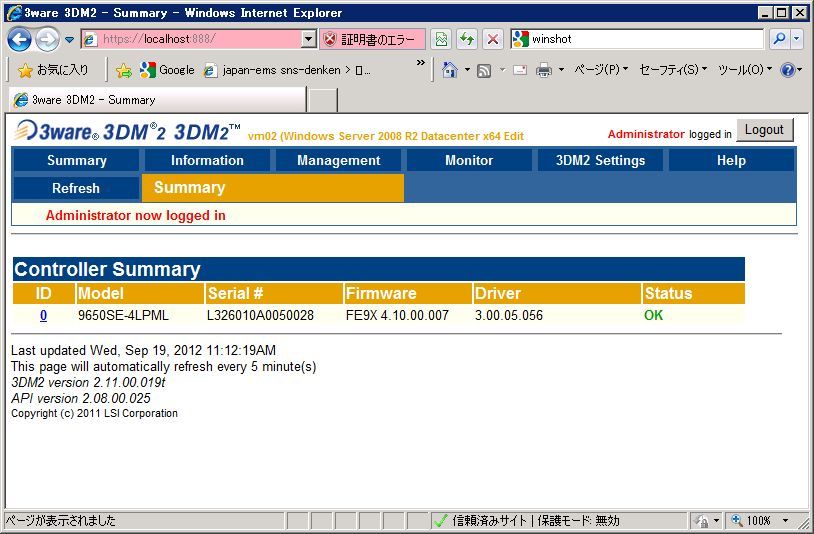Image resolution: width=814 pixels, height=534 pixels.
Task: Open the Monitor navigation menu
Action: click(x=469, y=160)
